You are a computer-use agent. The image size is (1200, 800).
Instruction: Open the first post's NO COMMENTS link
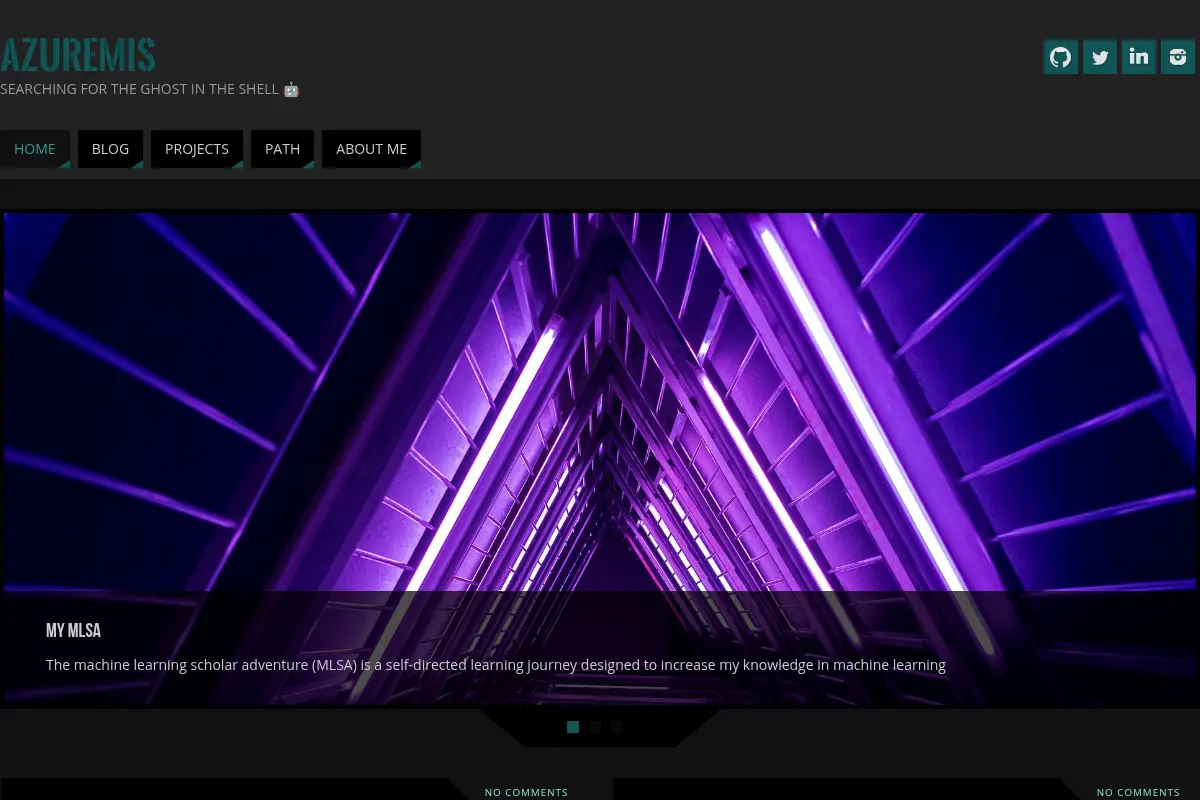click(526, 792)
